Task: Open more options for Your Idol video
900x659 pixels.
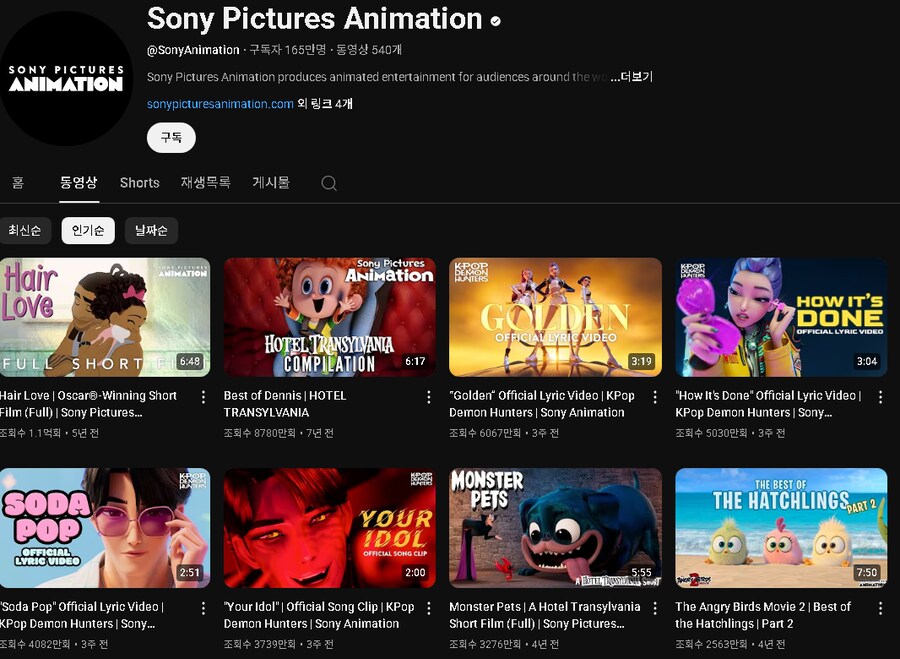Action: (429, 608)
